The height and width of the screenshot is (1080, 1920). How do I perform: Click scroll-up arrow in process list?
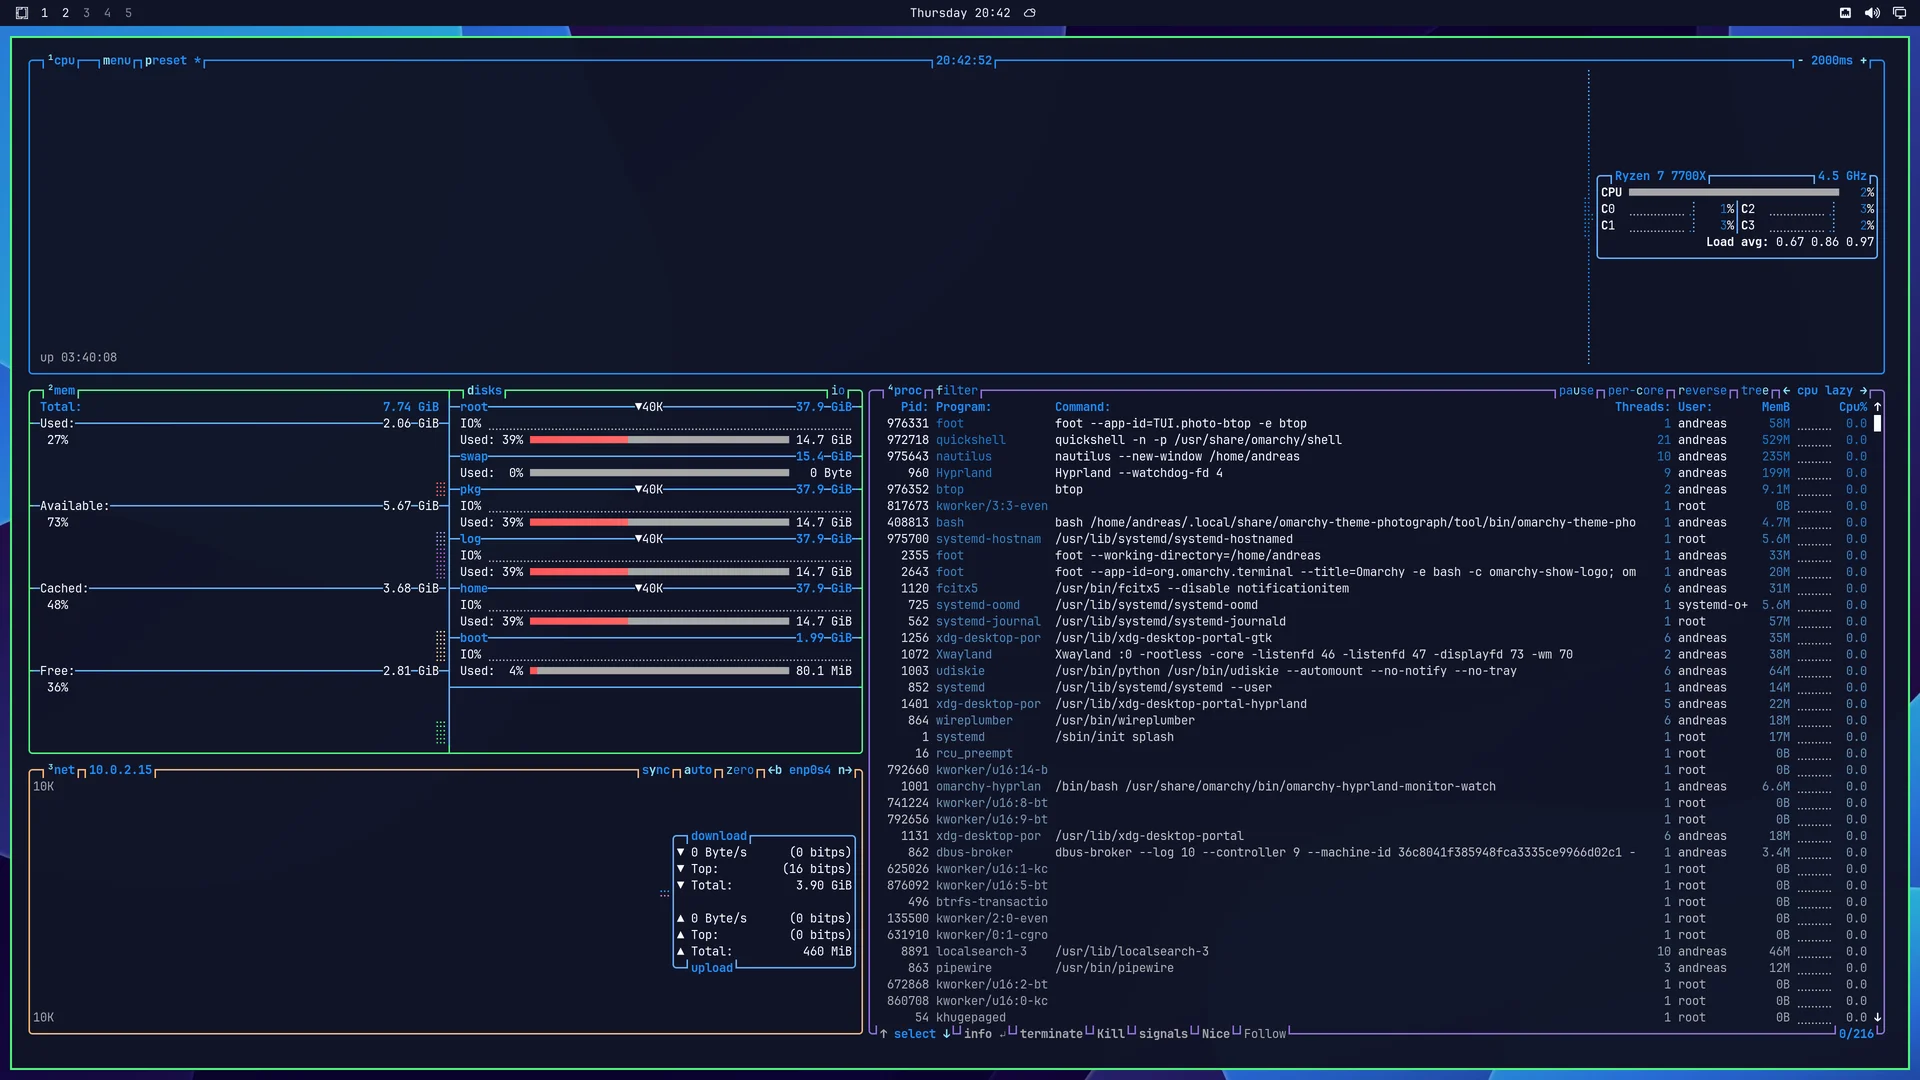1877,407
